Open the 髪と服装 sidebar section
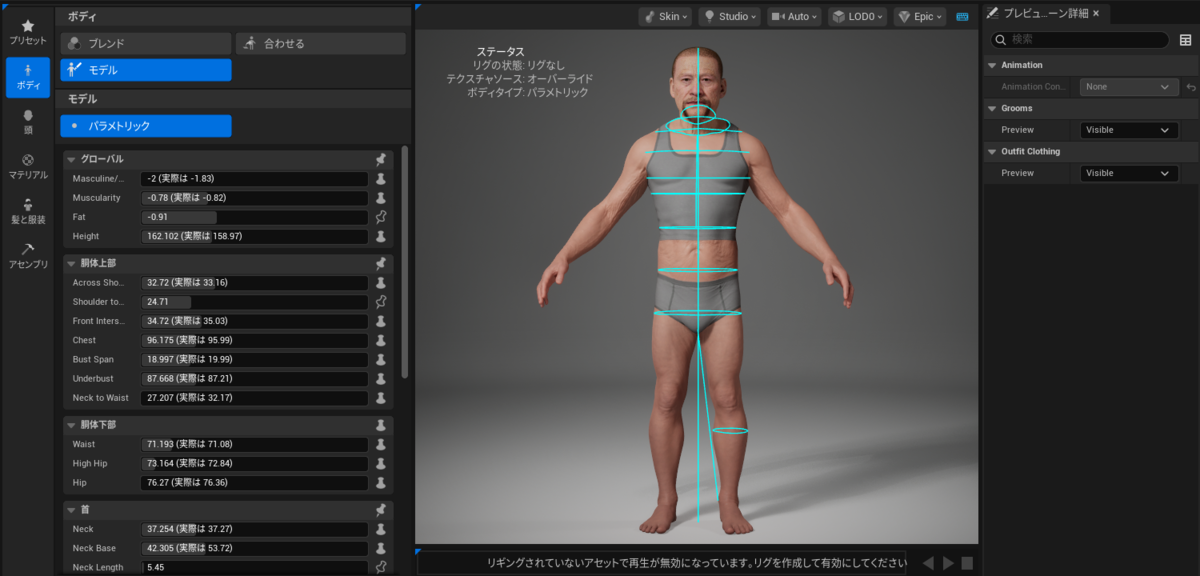 click(x=27, y=211)
